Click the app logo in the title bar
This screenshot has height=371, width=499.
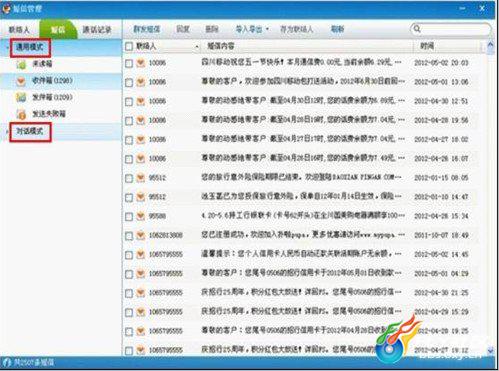coord(6,9)
